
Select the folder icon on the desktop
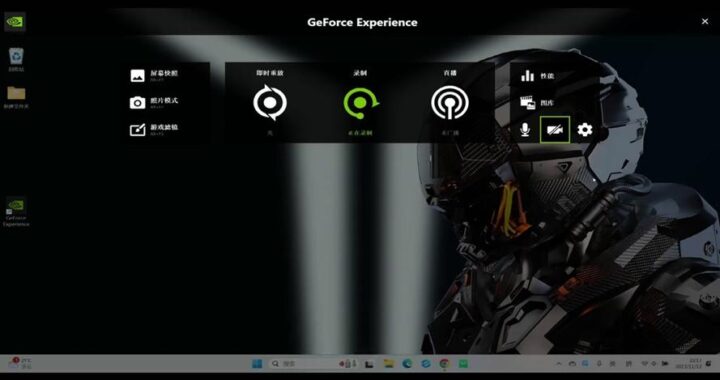click(x=16, y=96)
